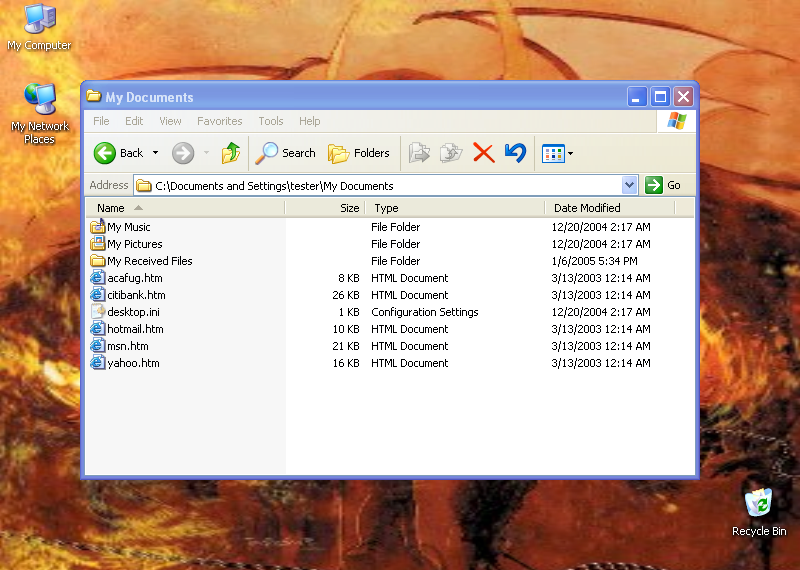This screenshot has height=570, width=800.
Task: Expand the Address bar dropdown
Action: [630, 185]
